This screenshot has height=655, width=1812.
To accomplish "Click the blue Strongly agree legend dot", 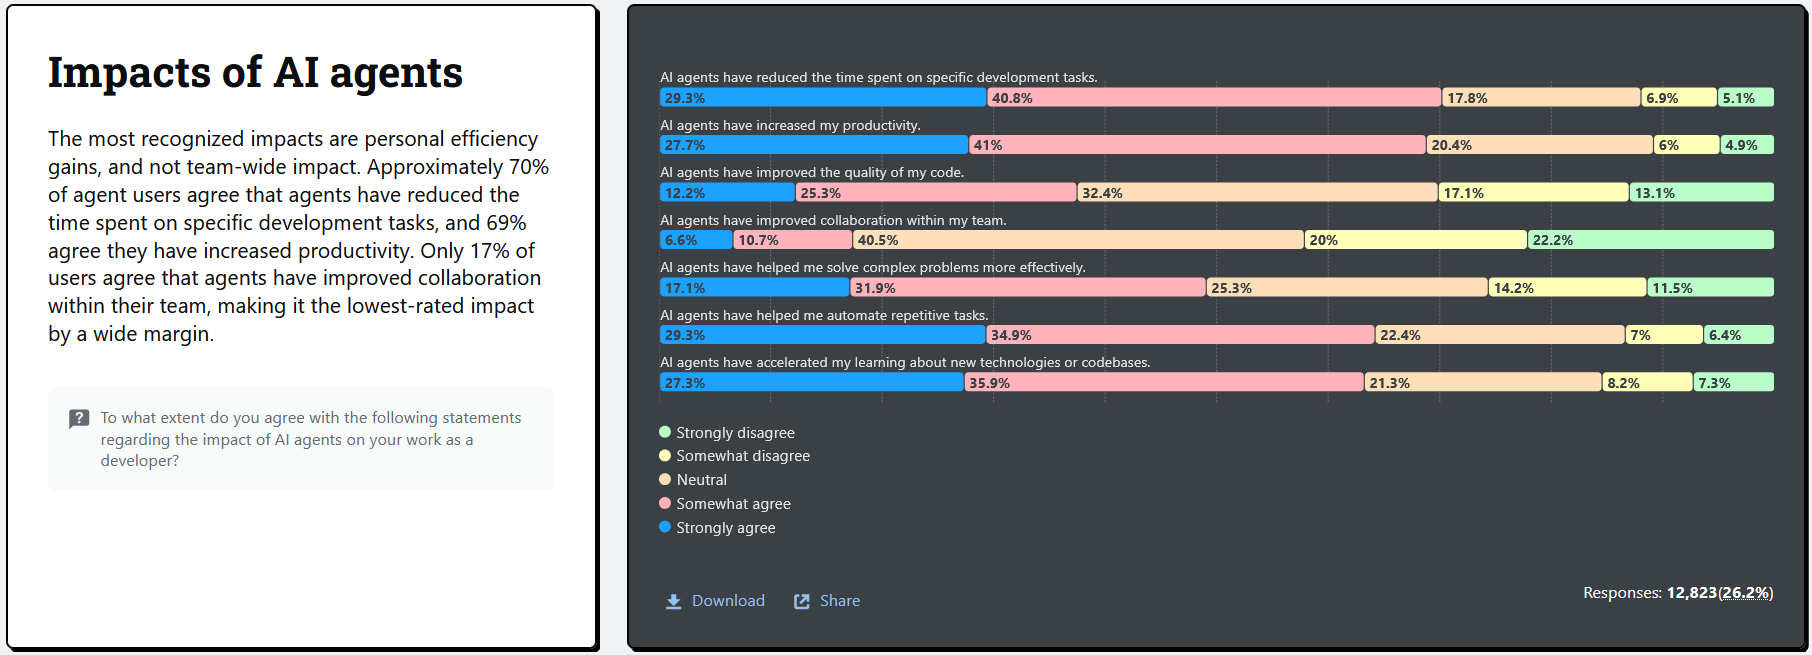I will (664, 527).
